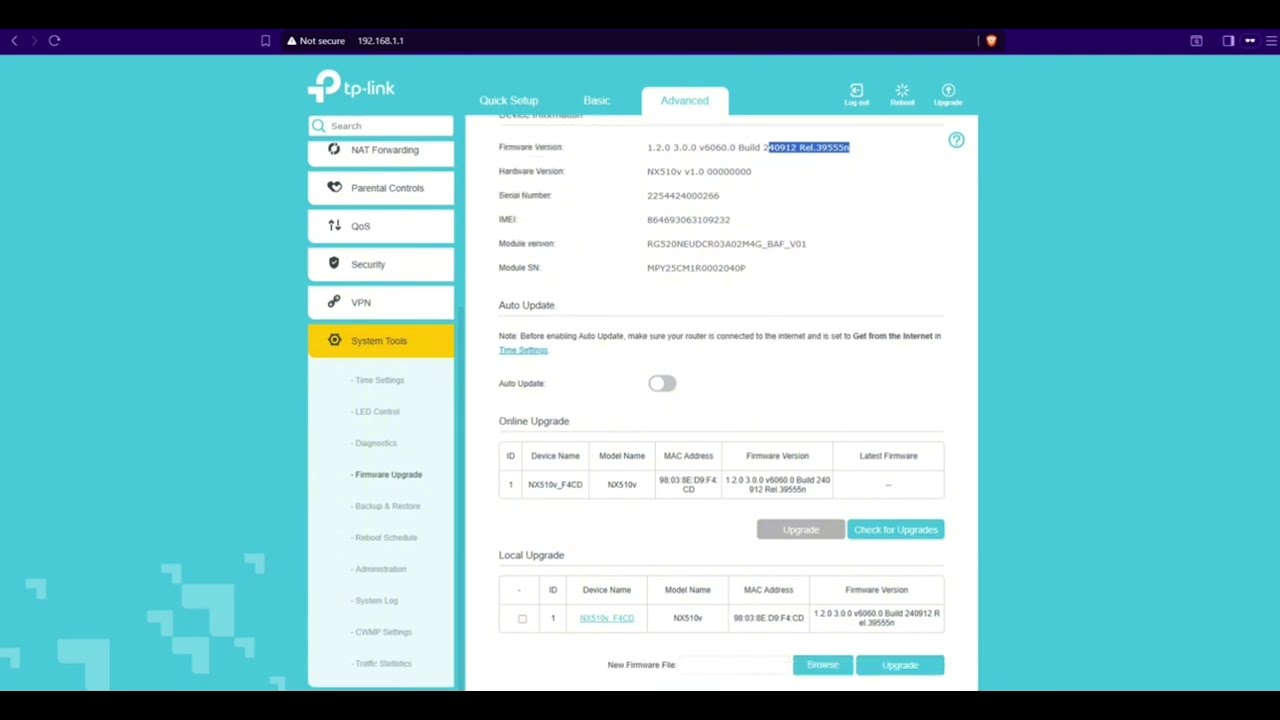Image resolution: width=1280 pixels, height=720 pixels.
Task: Open the help question mark icon
Action: coord(956,141)
